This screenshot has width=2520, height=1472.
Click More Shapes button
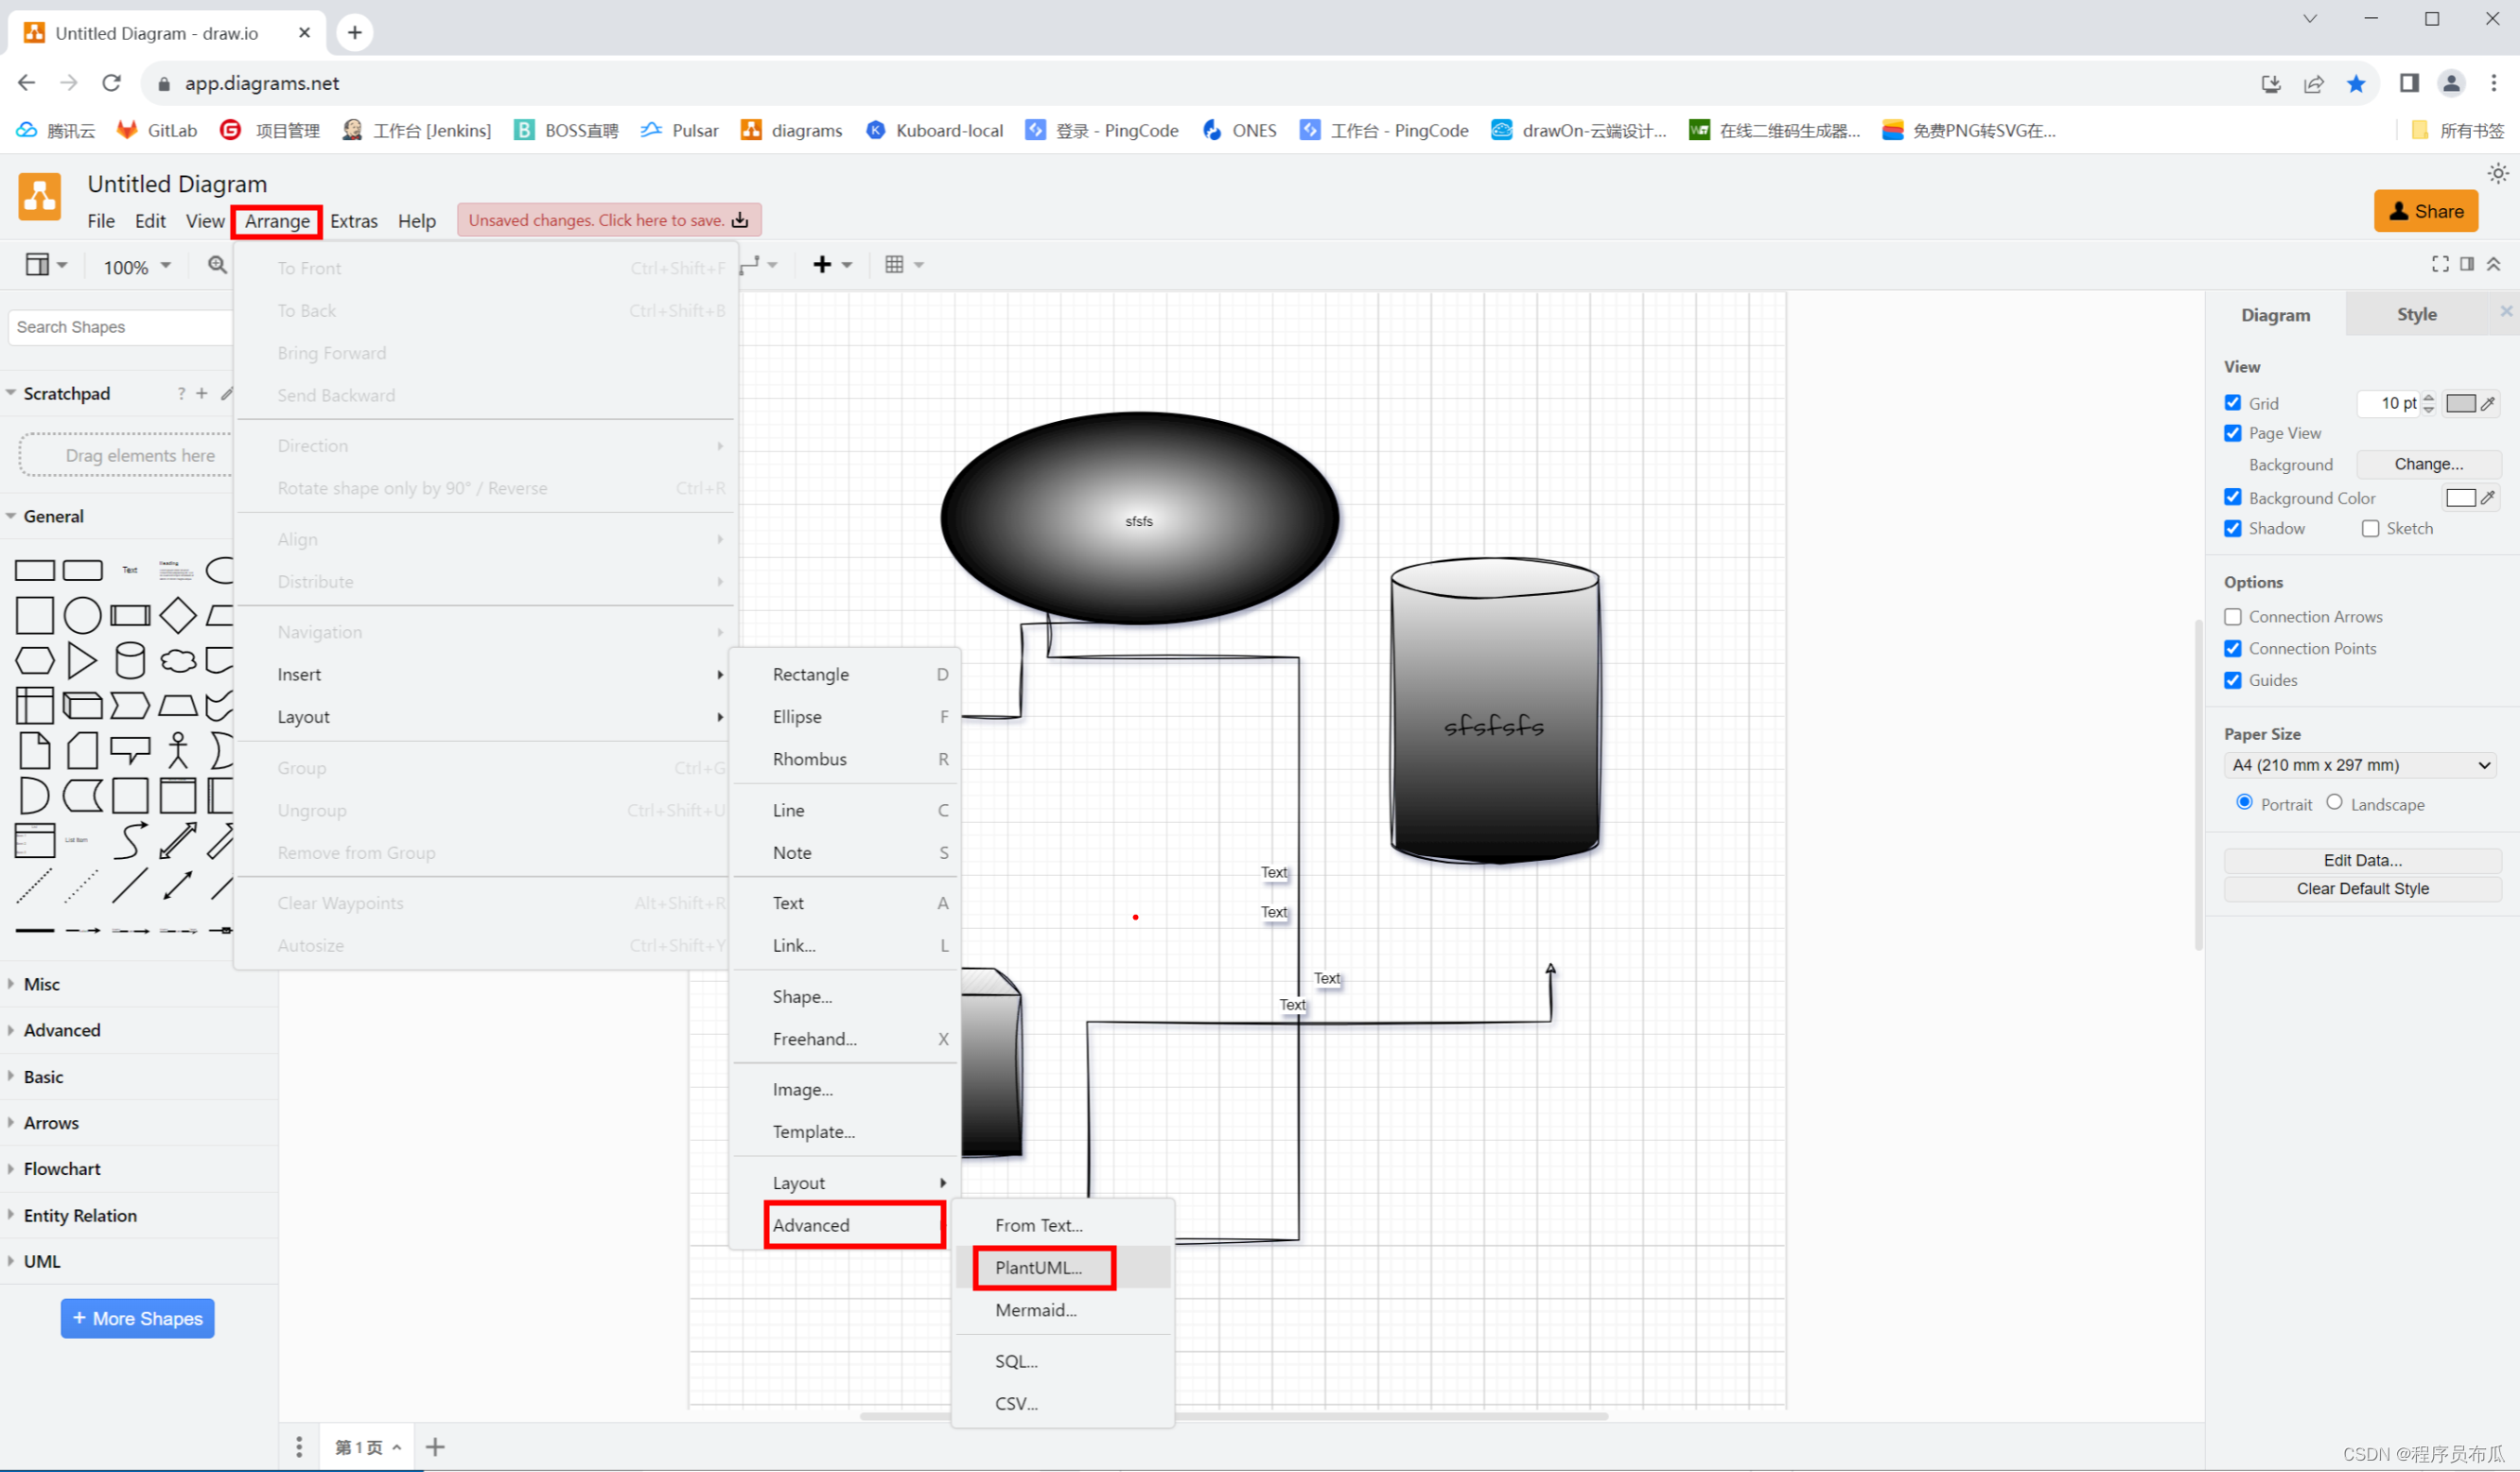(136, 1318)
